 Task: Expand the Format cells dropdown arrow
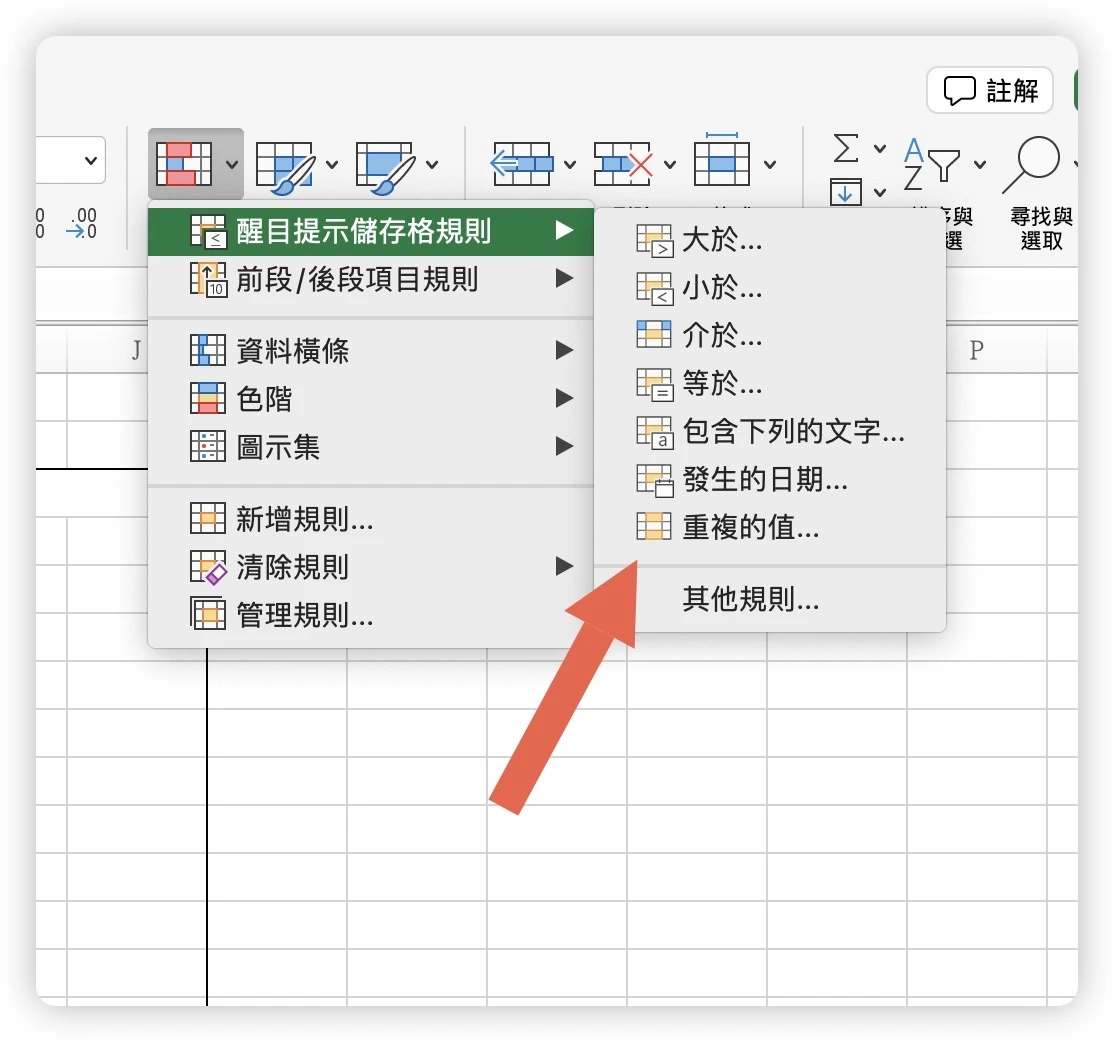tap(770, 165)
